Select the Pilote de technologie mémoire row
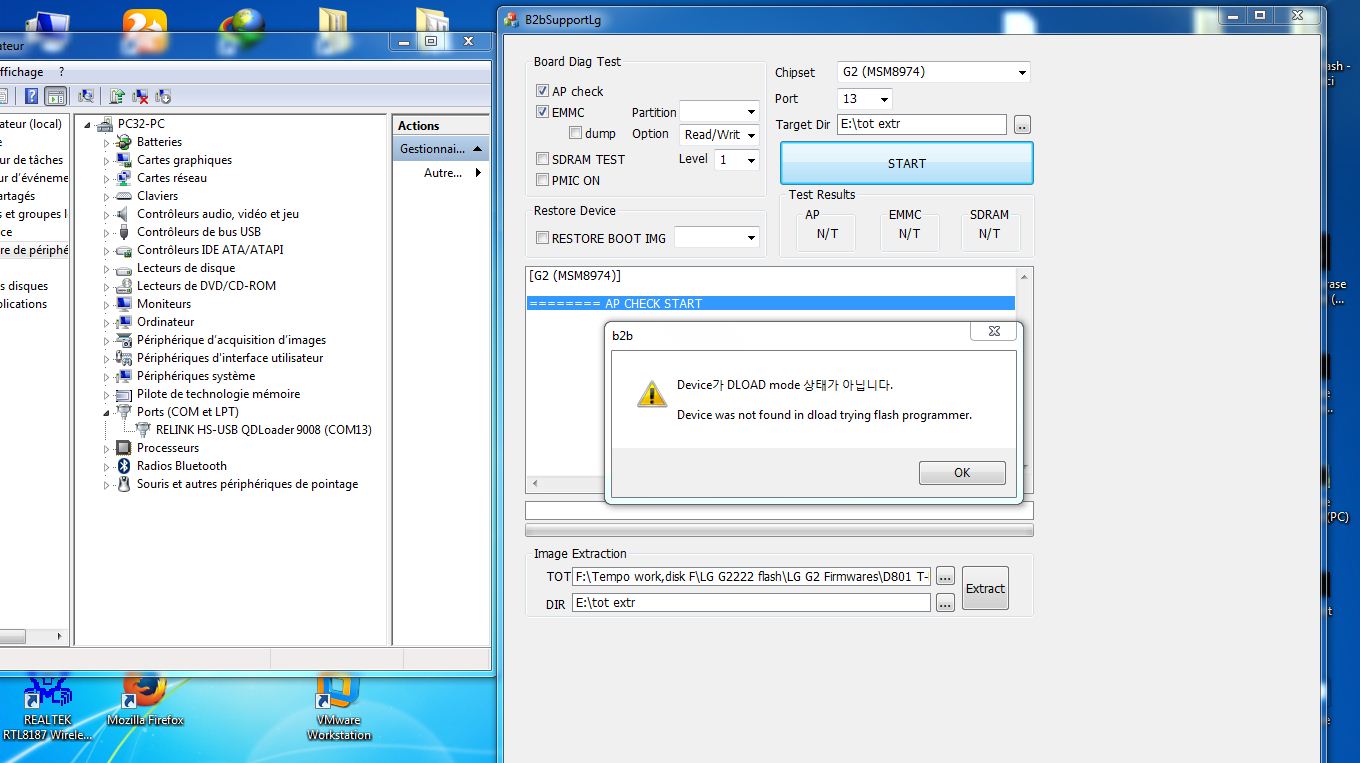This screenshot has width=1360, height=763. (x=218, y=394)
